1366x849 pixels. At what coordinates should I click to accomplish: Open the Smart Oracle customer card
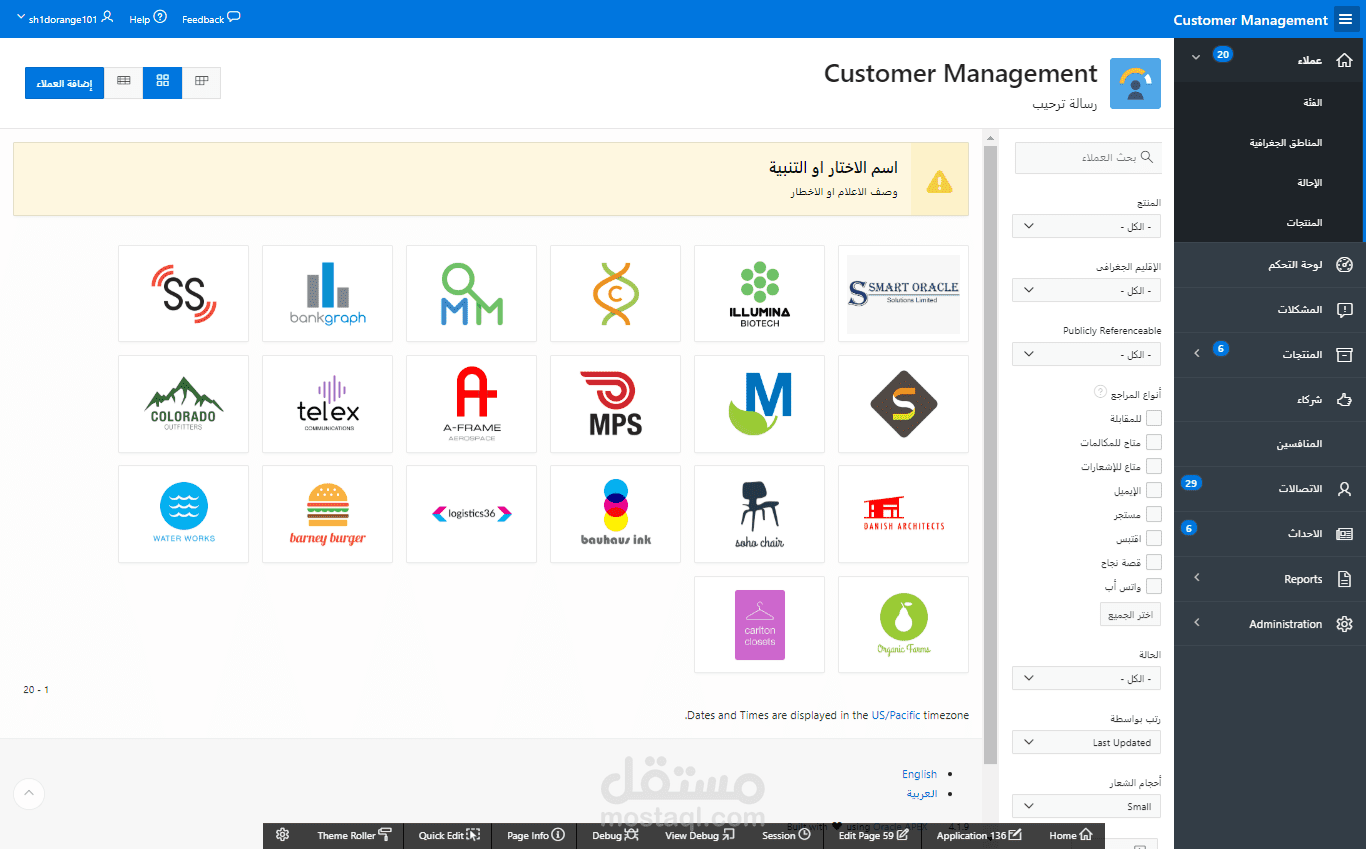click(x=903, y=293)
